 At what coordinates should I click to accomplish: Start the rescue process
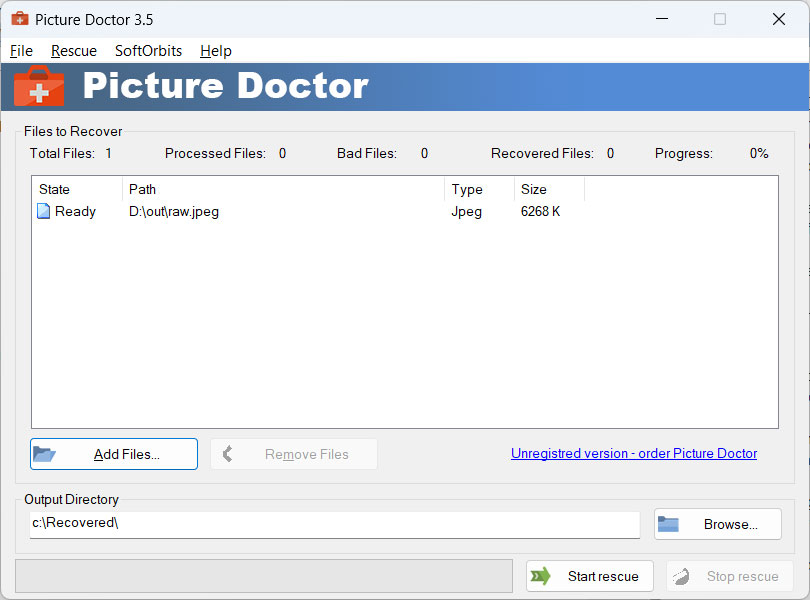(x=589, y=576)
